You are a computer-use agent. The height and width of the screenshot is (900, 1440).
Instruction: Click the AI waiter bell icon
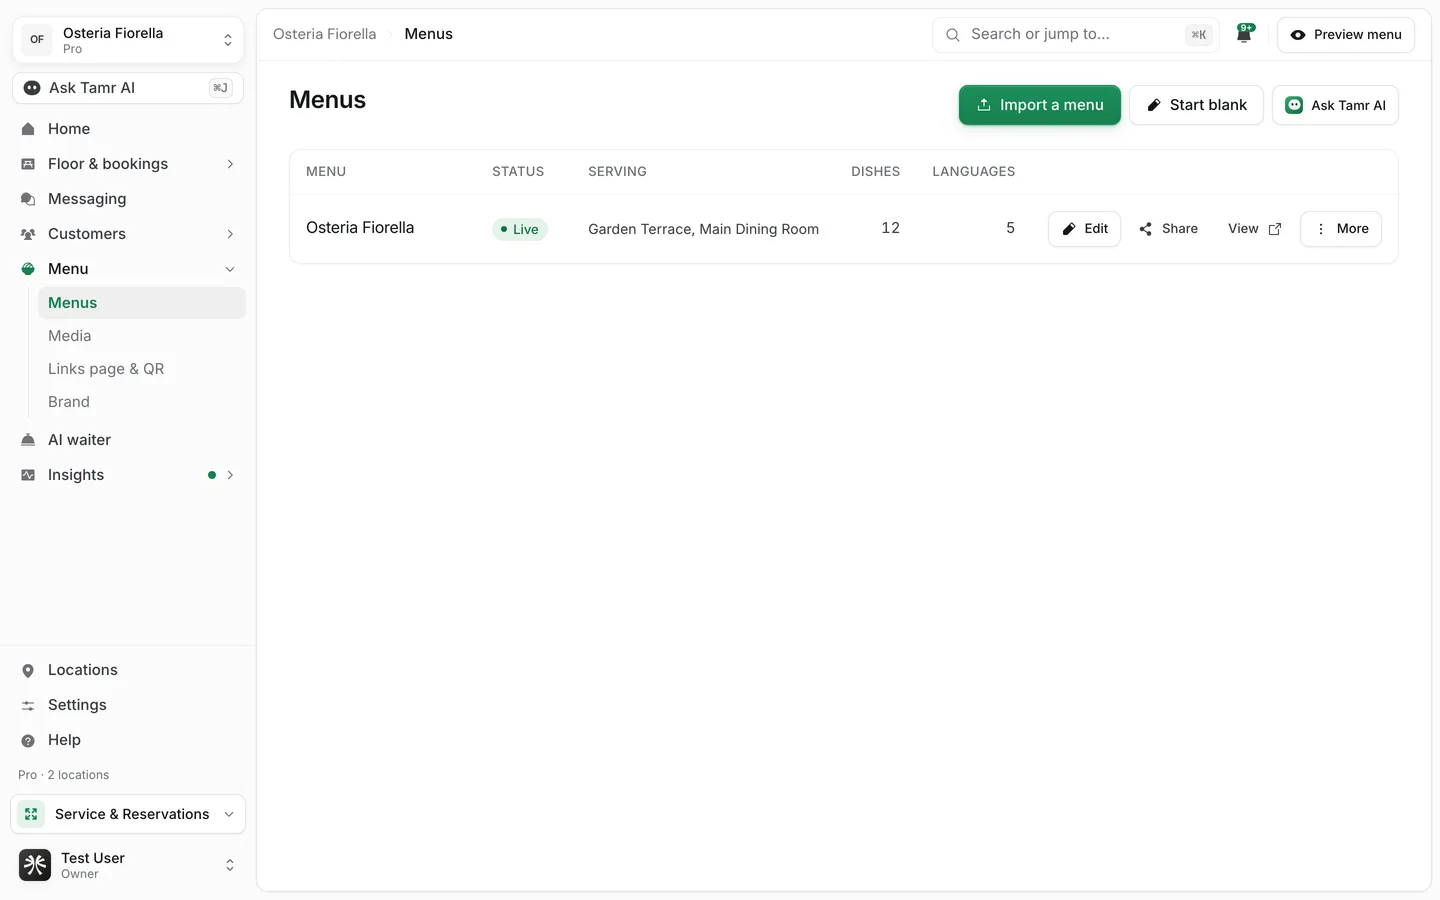[x=28, y=440]
